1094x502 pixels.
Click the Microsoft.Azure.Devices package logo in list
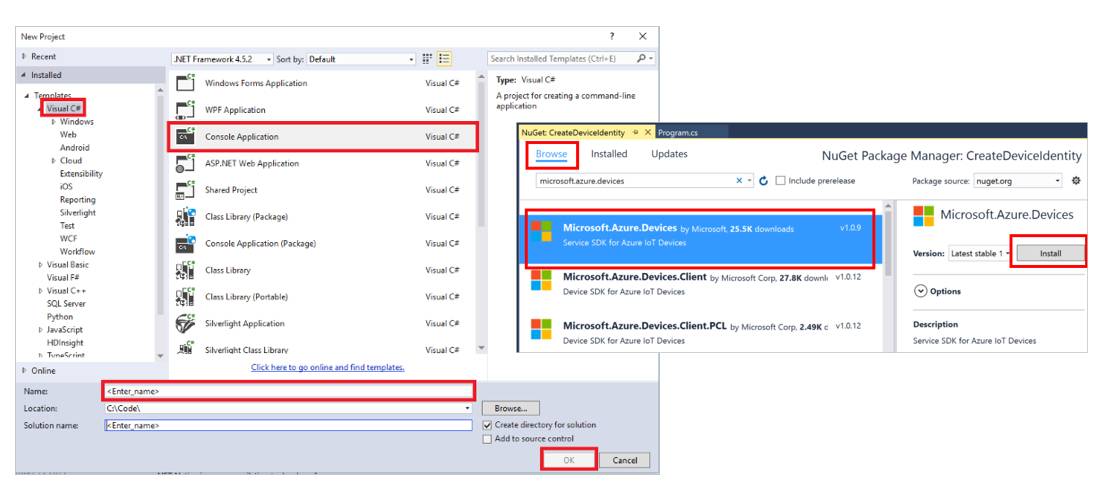[x=541, y=232]
